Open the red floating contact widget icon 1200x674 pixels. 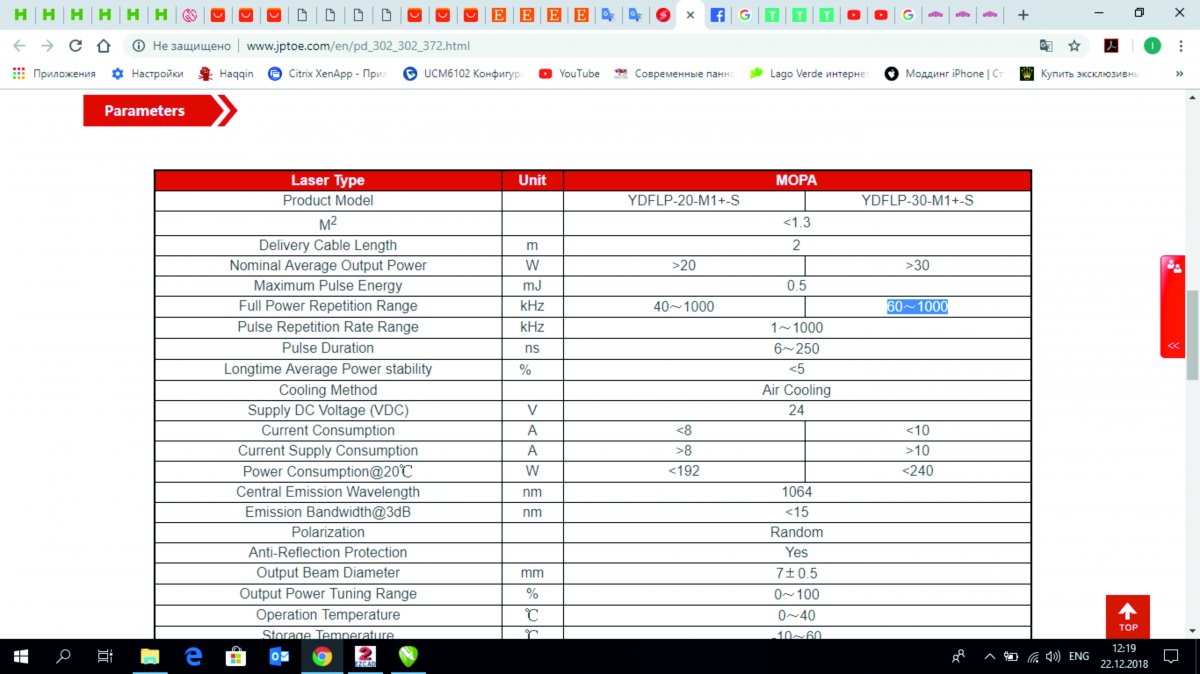(1173, 268)
